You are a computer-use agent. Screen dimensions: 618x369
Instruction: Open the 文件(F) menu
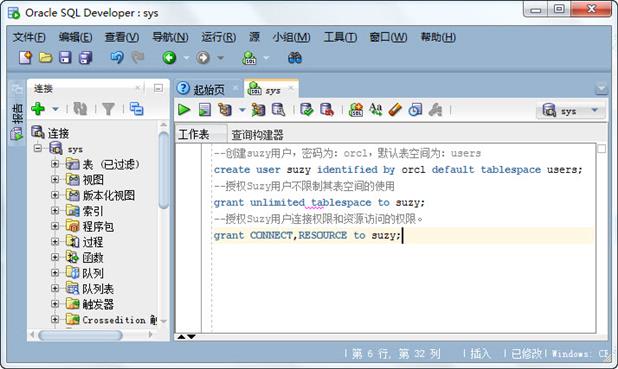29,37
